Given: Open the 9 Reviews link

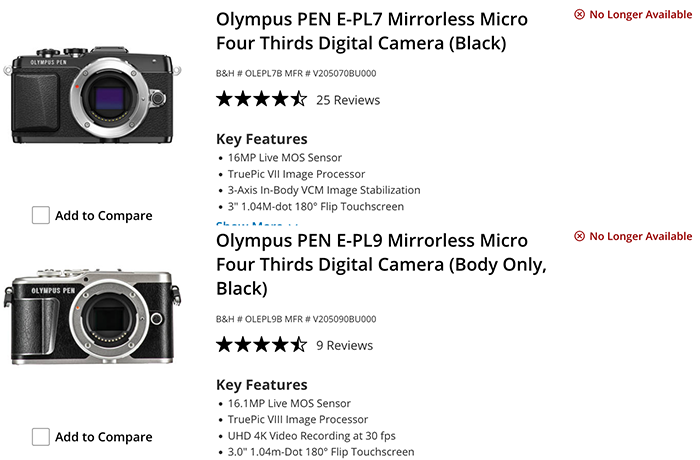Looking at the screenshot, I should 344,346.
